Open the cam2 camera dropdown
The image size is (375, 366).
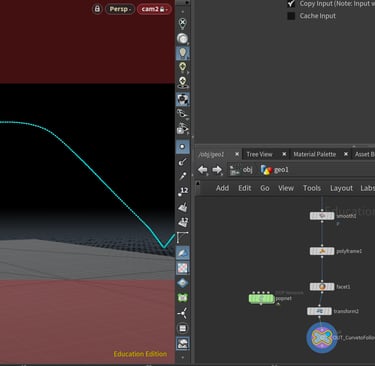click(154, 9)
